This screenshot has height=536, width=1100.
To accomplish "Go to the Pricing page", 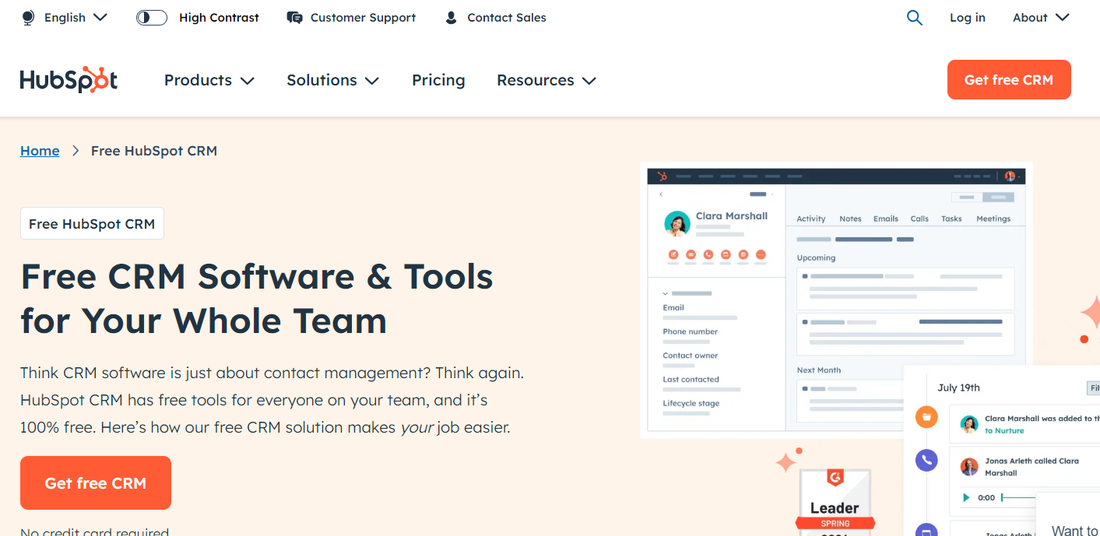I will pos(438,80).
